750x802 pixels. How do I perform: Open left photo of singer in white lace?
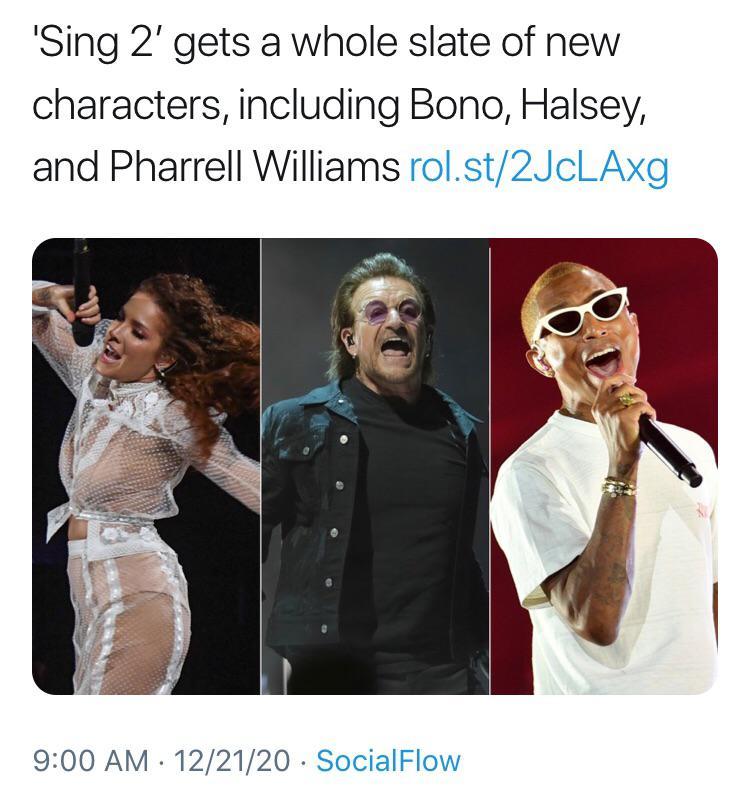[x=146, y=466]
